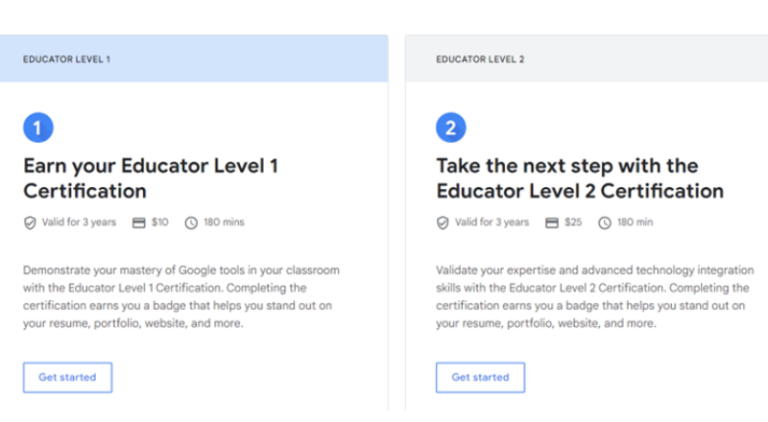Click Level 2 Valid for 3 years text
The width and height of the screenshot is (768, 422).
(492, 222)
